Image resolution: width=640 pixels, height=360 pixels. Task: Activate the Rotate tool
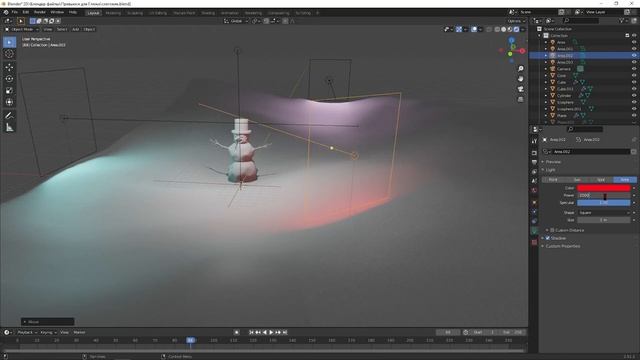[9, 79]
